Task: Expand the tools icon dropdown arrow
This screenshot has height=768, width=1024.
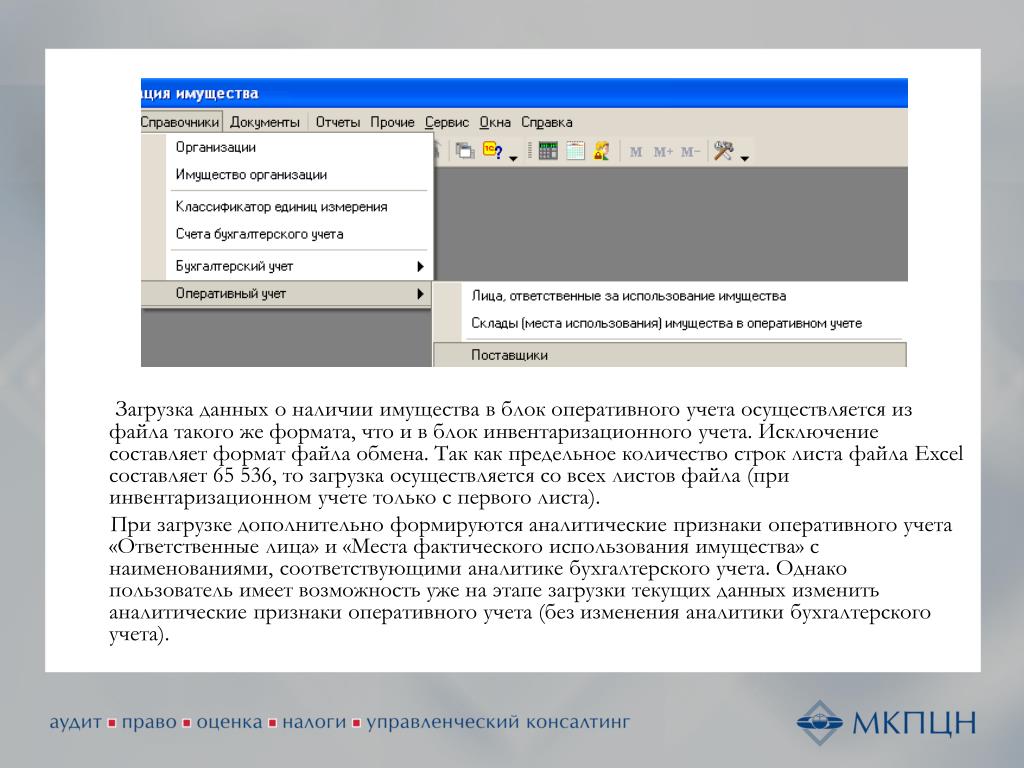Action: pyautogui.click(x=744, y=158)
